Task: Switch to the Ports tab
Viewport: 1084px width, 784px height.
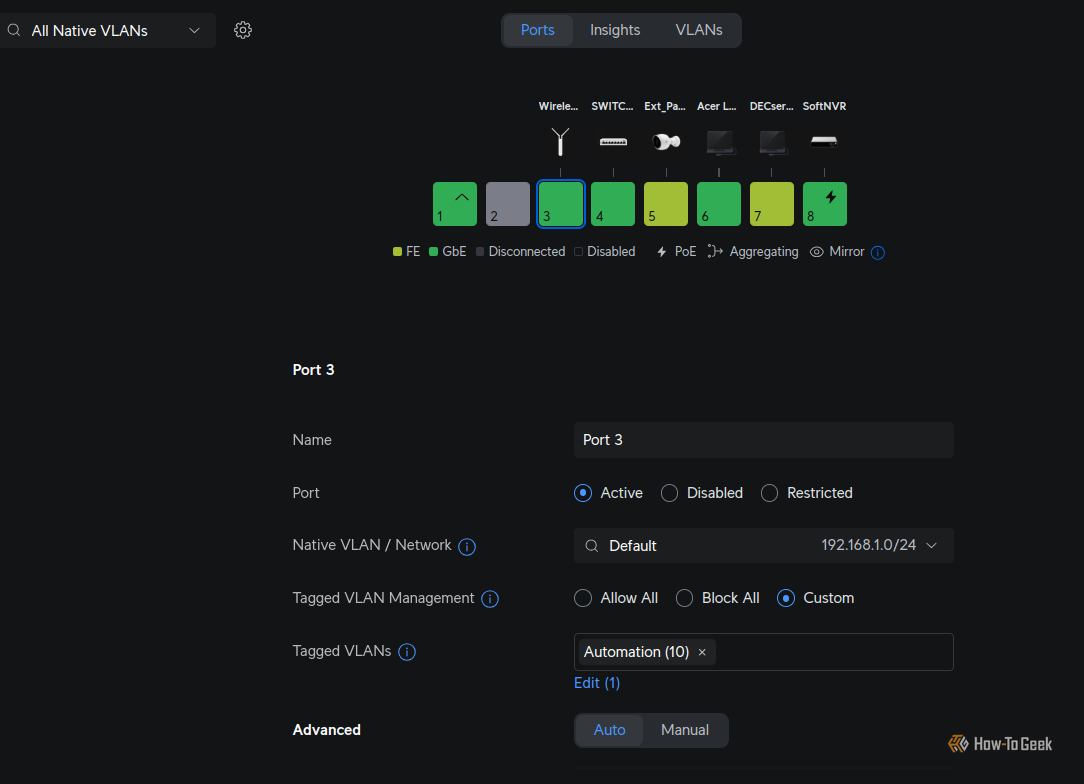Action: point(537,30)
